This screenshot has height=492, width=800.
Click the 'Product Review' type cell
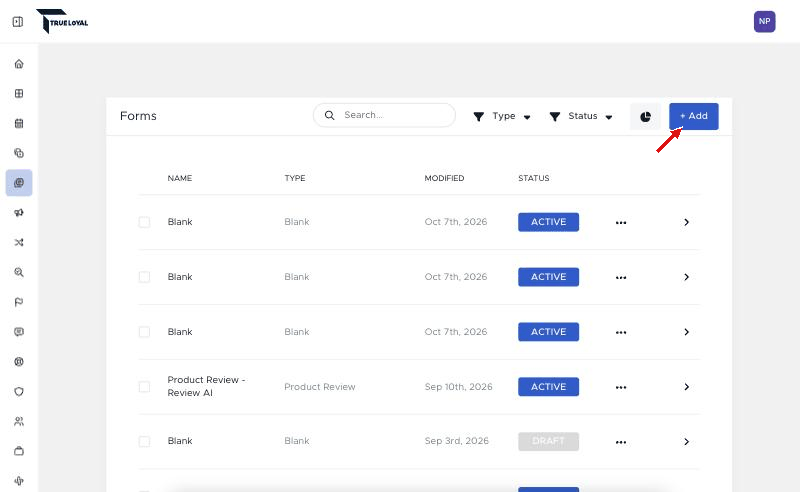[320, 387]
